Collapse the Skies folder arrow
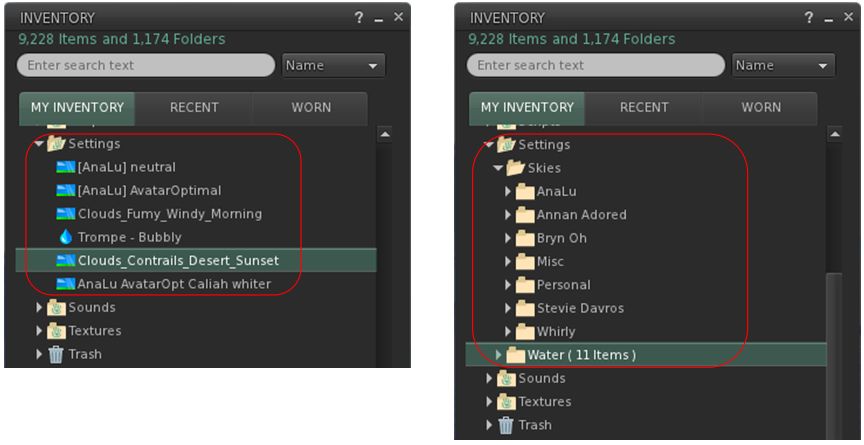The image size is (864, 445). tap(499, 168)
